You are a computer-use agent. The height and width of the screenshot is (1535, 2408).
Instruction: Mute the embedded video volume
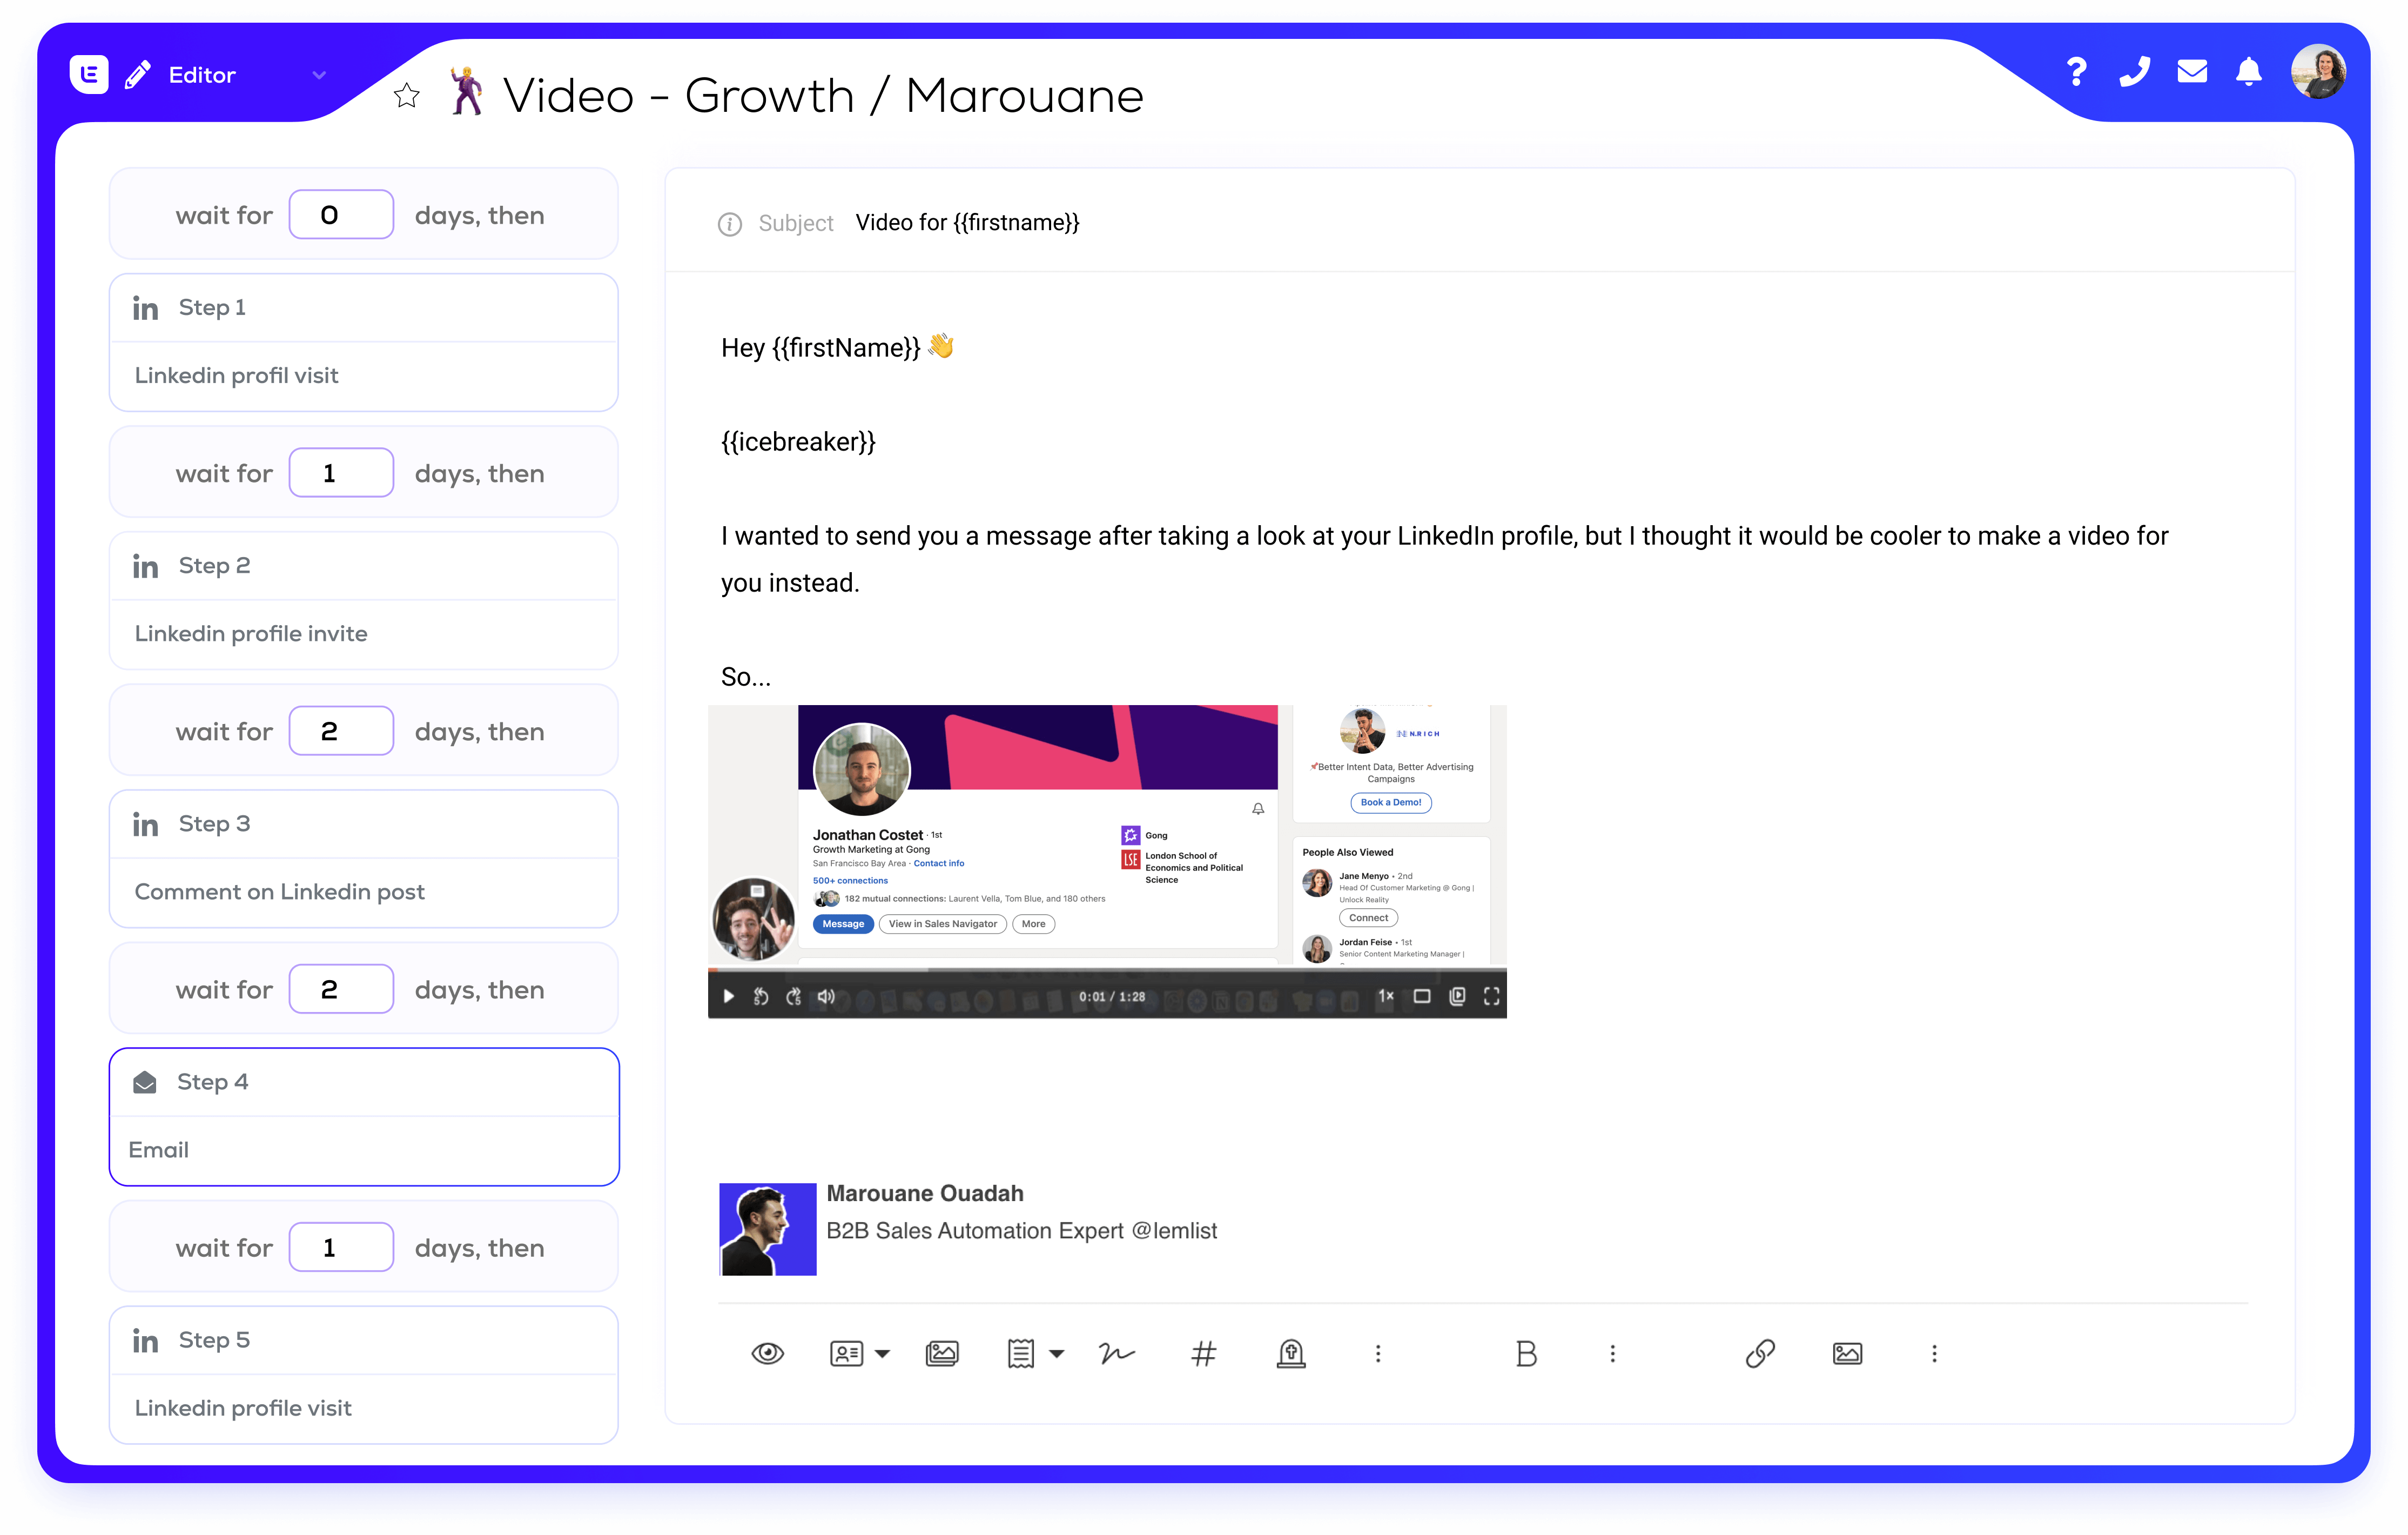(x=826, y=997)
